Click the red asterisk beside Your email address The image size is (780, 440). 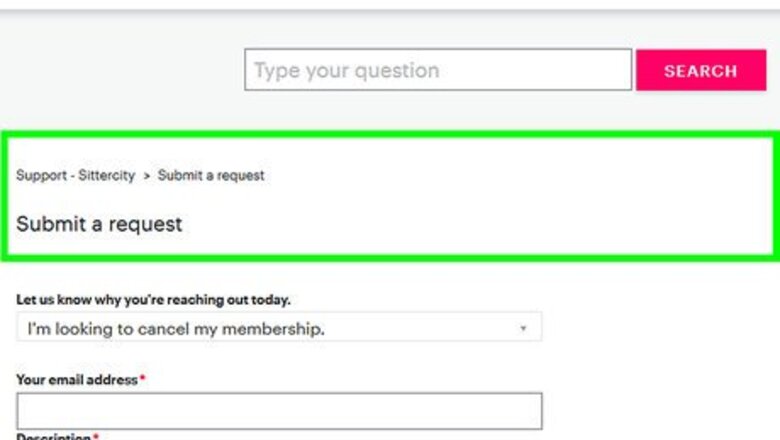[x=143, y=380]
